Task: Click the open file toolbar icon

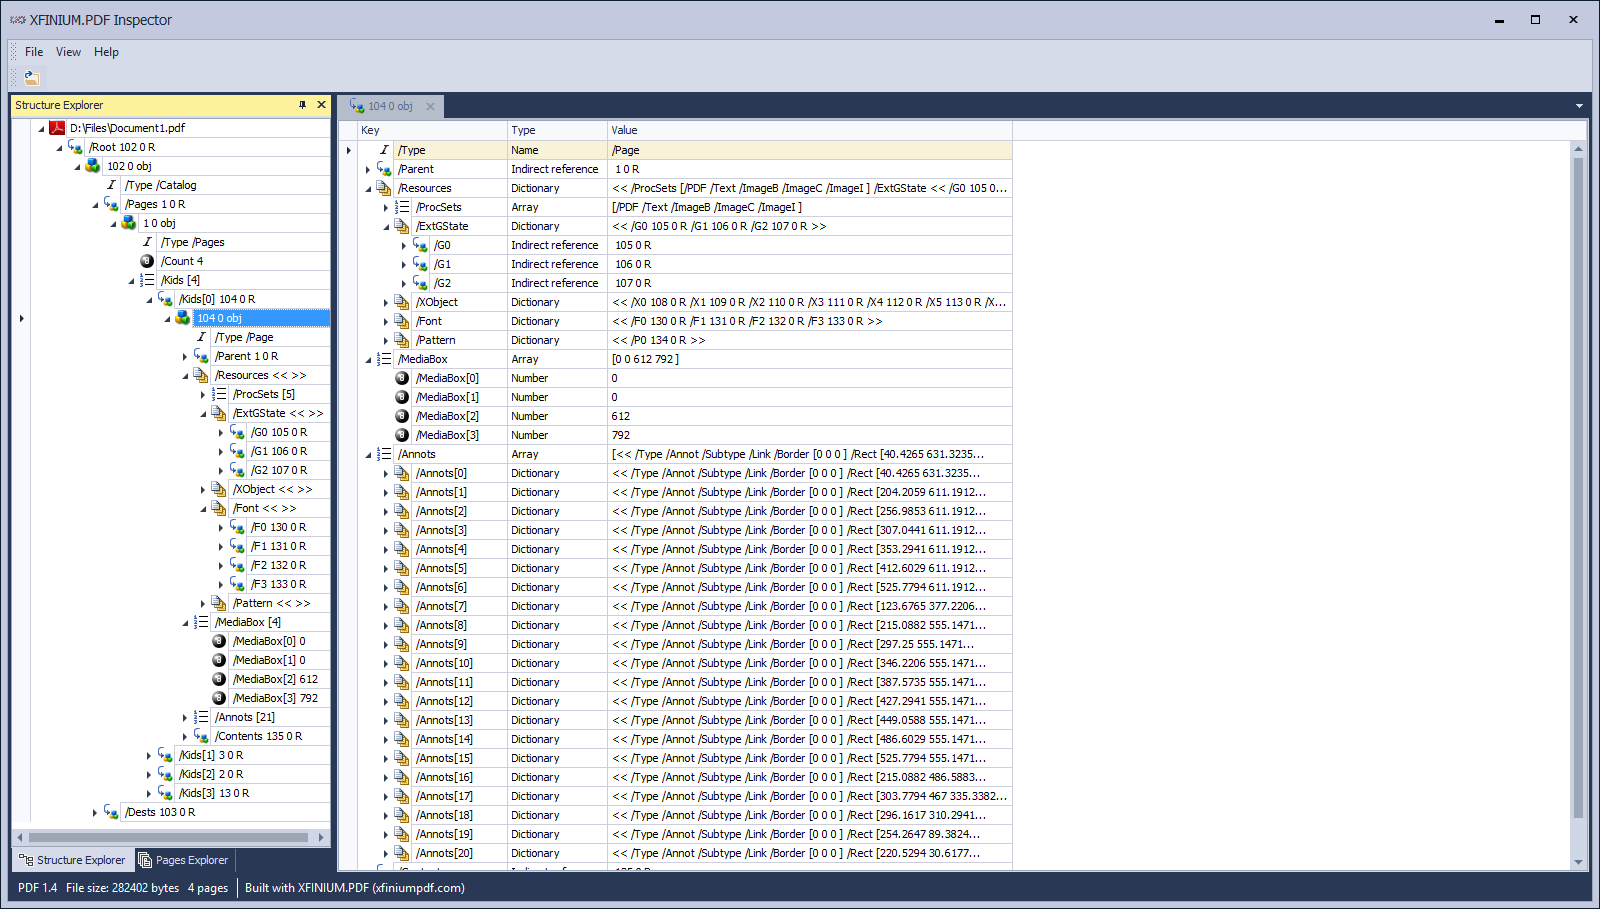Action: point(32,78)
